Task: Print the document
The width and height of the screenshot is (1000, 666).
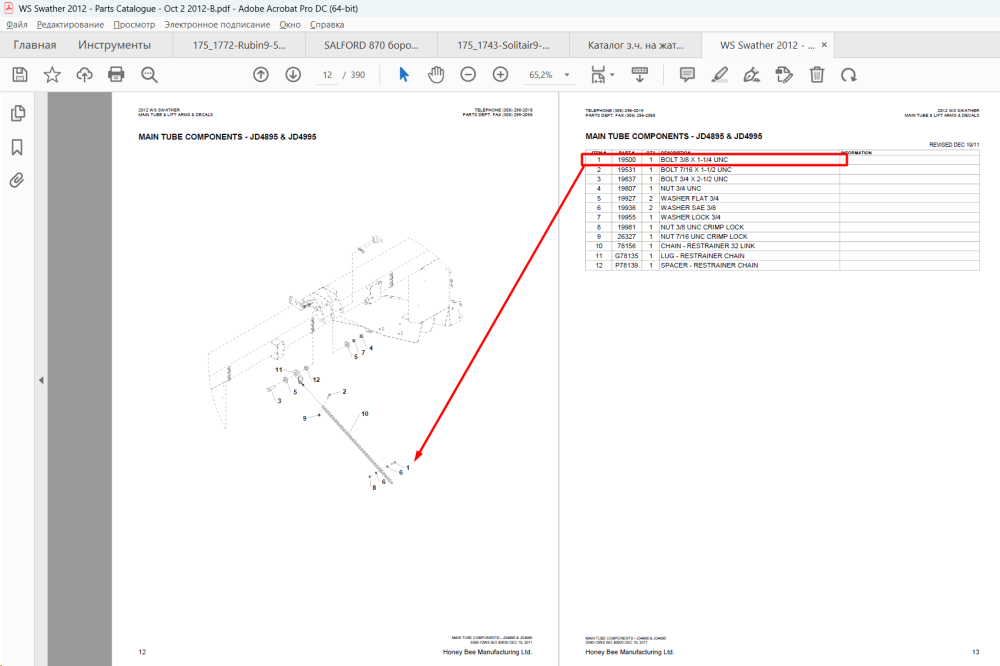Action: coord(116,75)
